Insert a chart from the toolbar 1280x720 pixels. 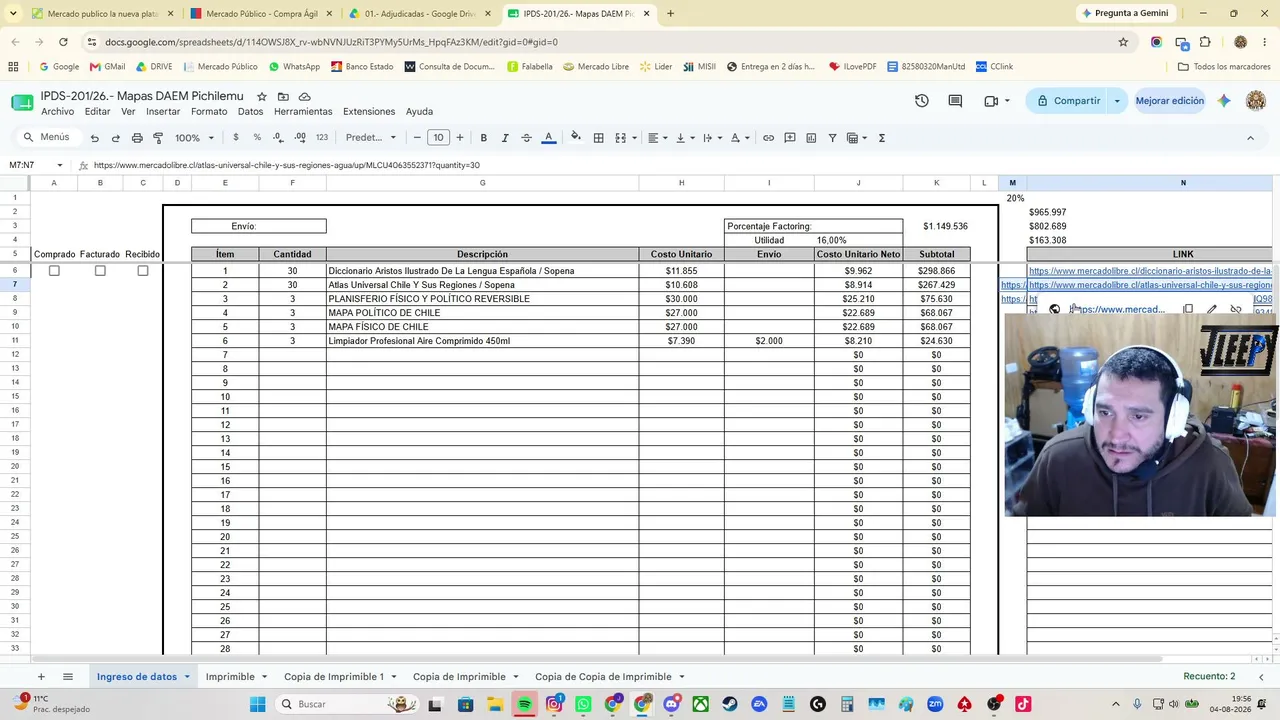click(x=811, y=138)
